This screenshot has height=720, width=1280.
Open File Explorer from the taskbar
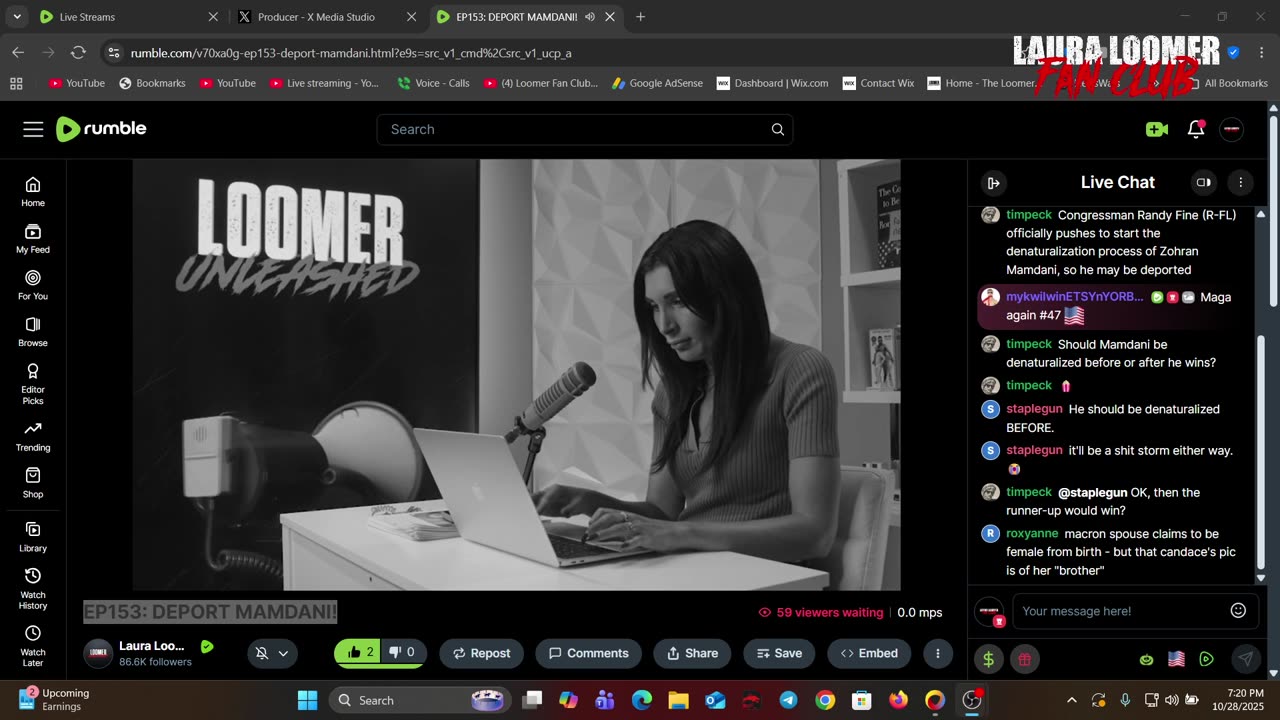(678, 700)
